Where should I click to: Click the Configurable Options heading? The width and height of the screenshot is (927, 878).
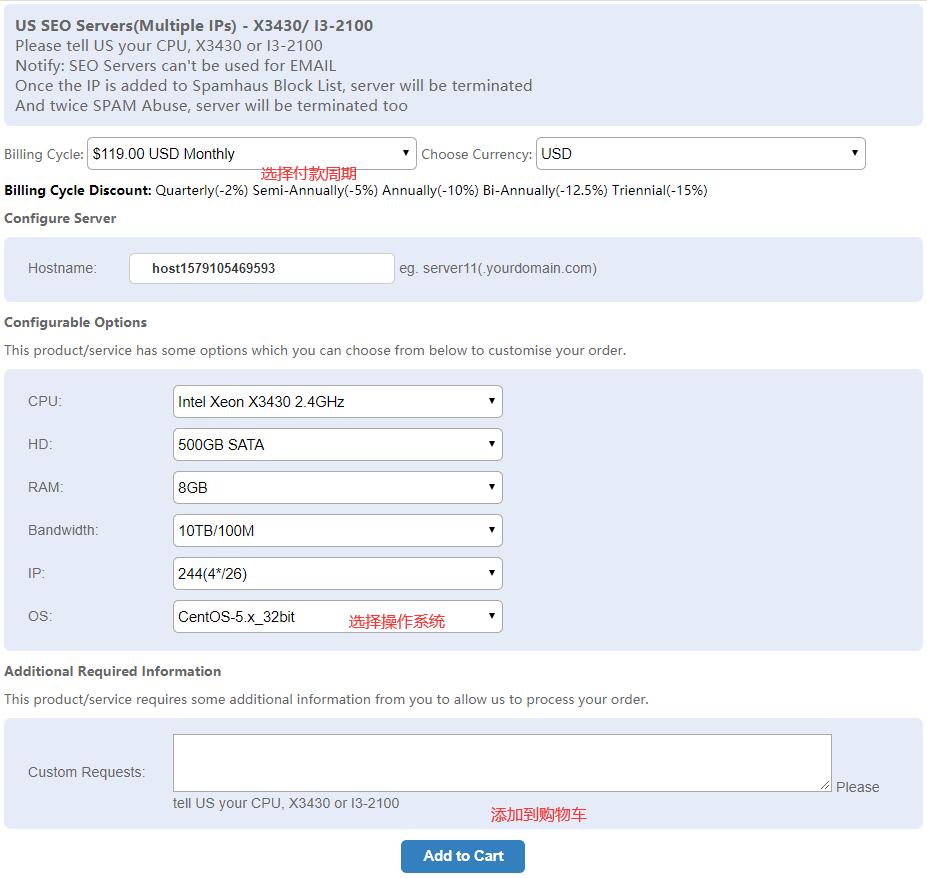[x=75, y=322]
